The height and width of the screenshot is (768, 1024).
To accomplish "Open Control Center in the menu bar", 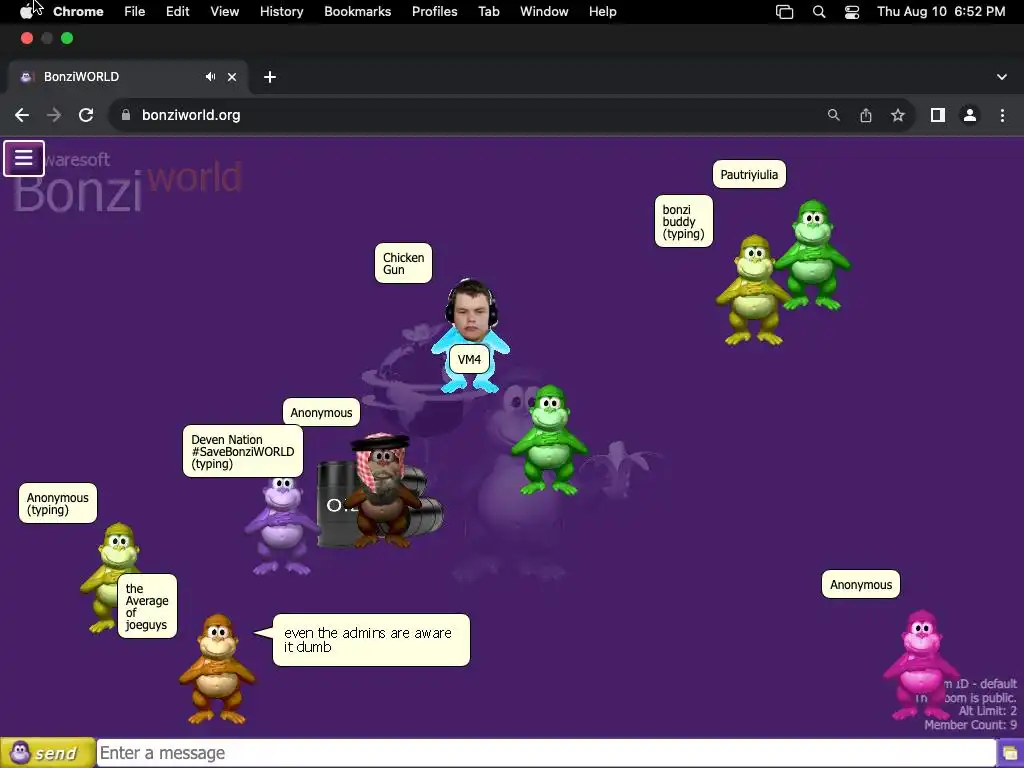I will point(852,12).
